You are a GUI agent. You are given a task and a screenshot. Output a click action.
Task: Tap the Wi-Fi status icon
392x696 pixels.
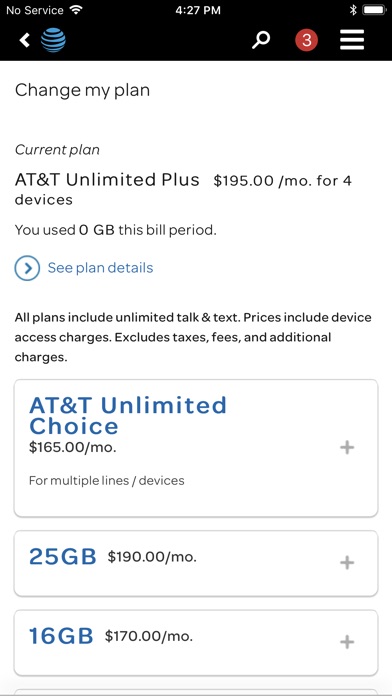77,10
